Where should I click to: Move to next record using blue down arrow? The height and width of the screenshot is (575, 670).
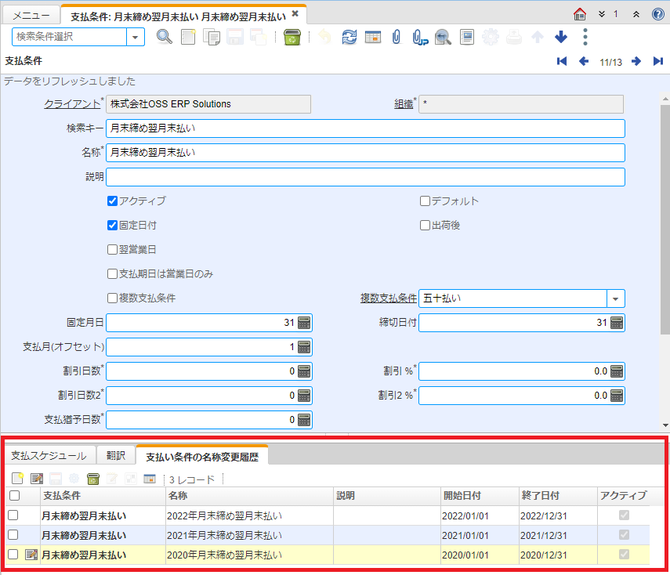point(561,37)
